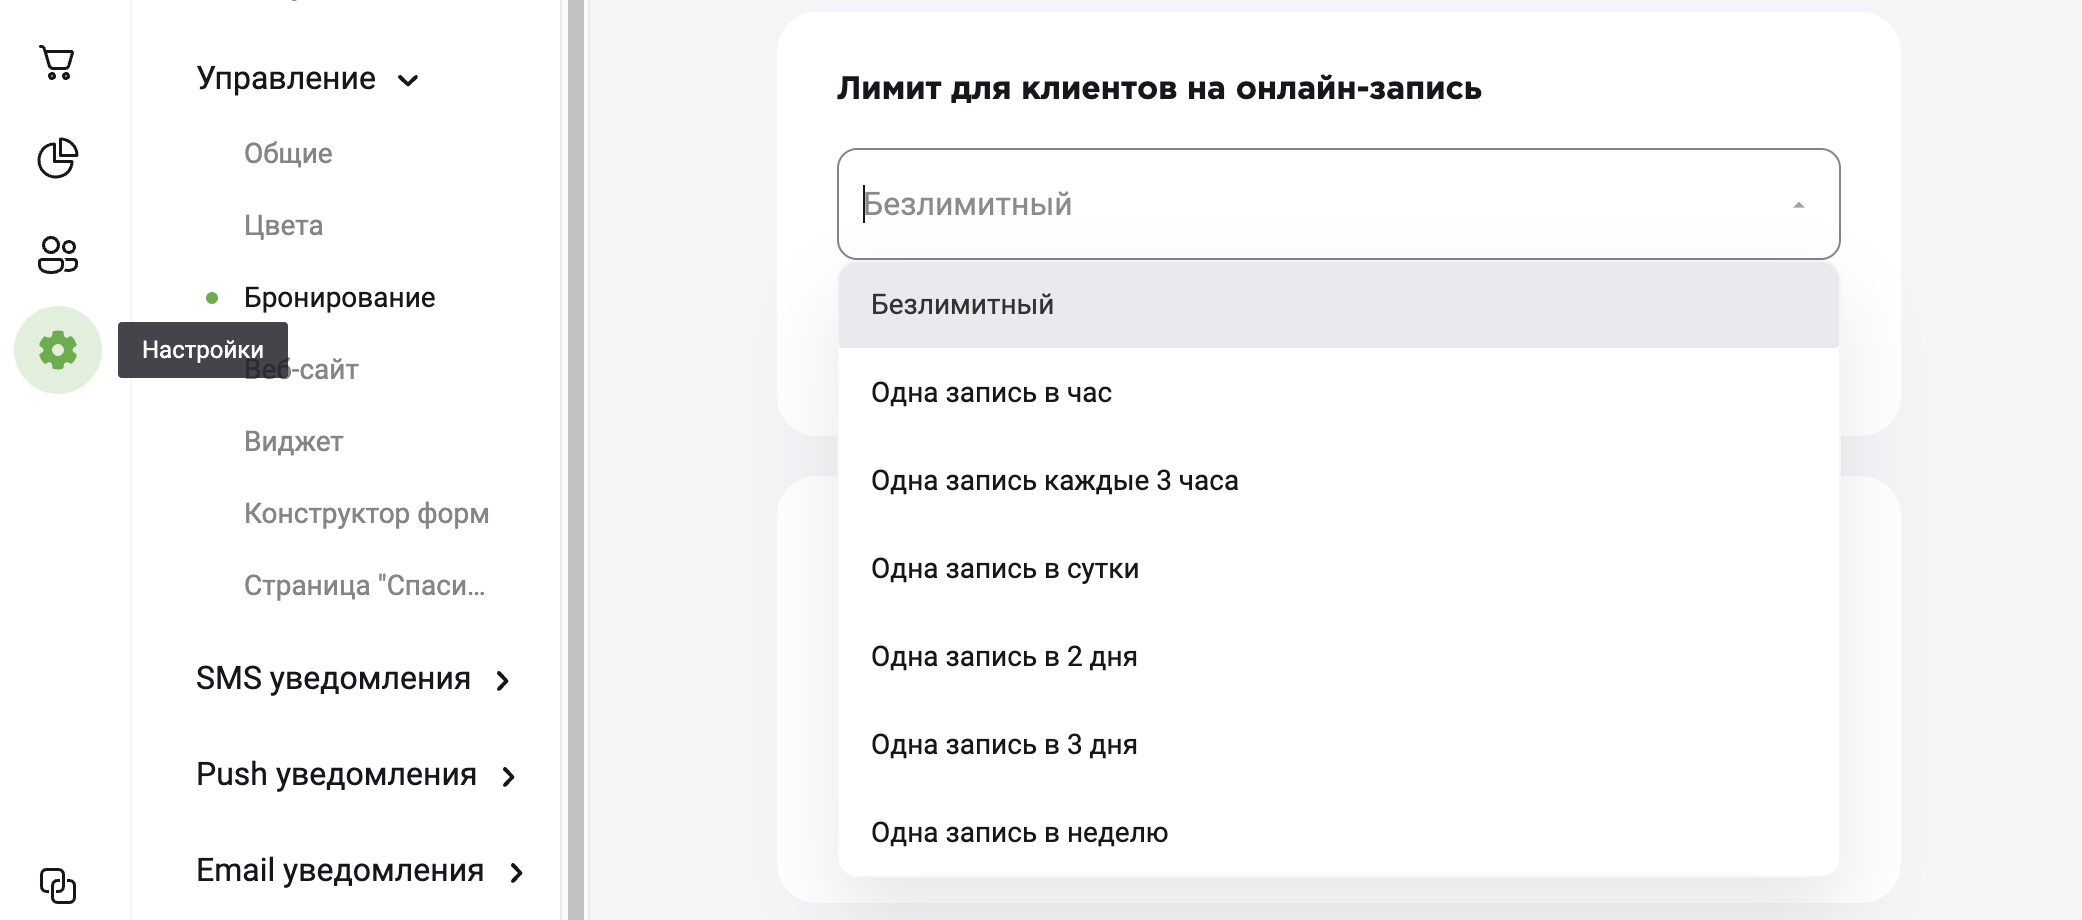This screenshot has width=2082, height=920.
Task: Open the Цвета settings page
Action: pos(283,226)
